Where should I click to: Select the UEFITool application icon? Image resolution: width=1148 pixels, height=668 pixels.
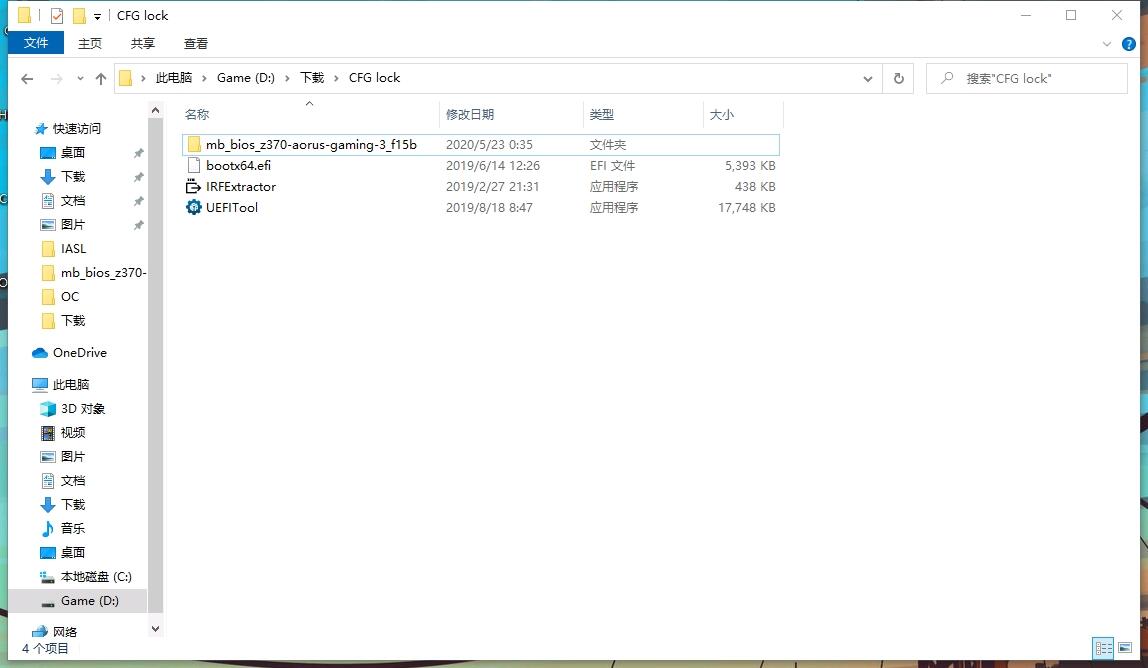click(x=193, y=207)
